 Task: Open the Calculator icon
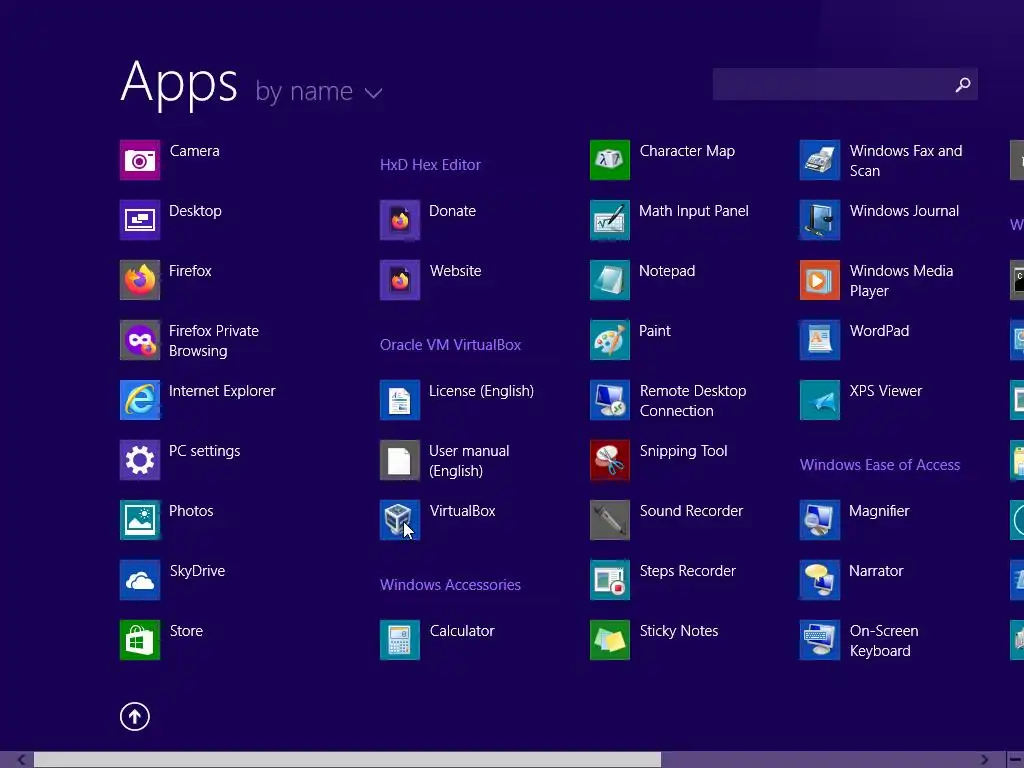click(x=400, y=641)
